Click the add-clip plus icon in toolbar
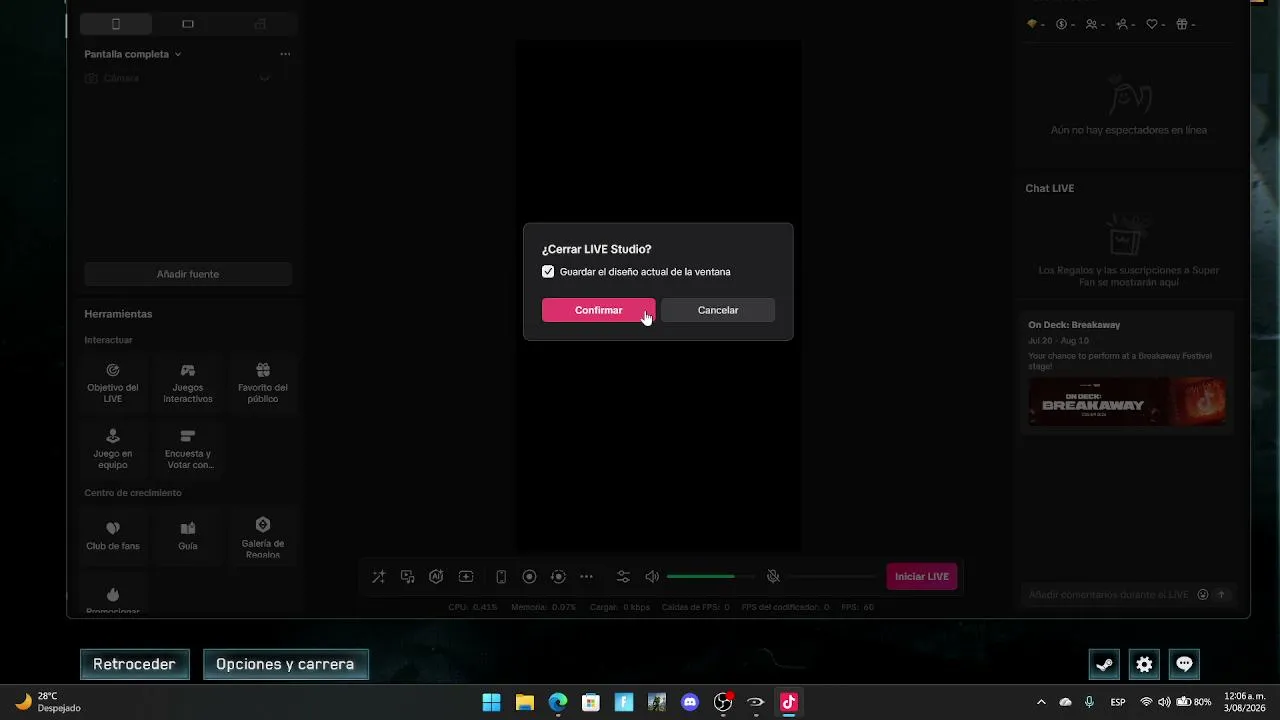 coord(466,577)
